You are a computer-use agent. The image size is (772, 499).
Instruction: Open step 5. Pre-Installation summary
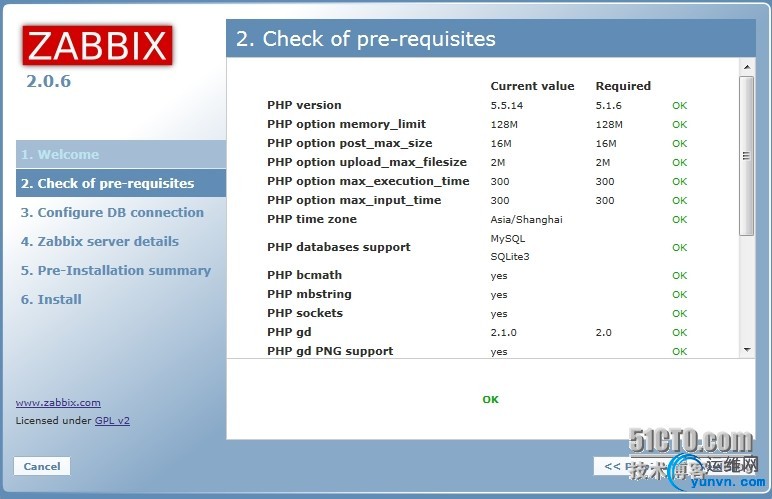(x=116, y=271)
